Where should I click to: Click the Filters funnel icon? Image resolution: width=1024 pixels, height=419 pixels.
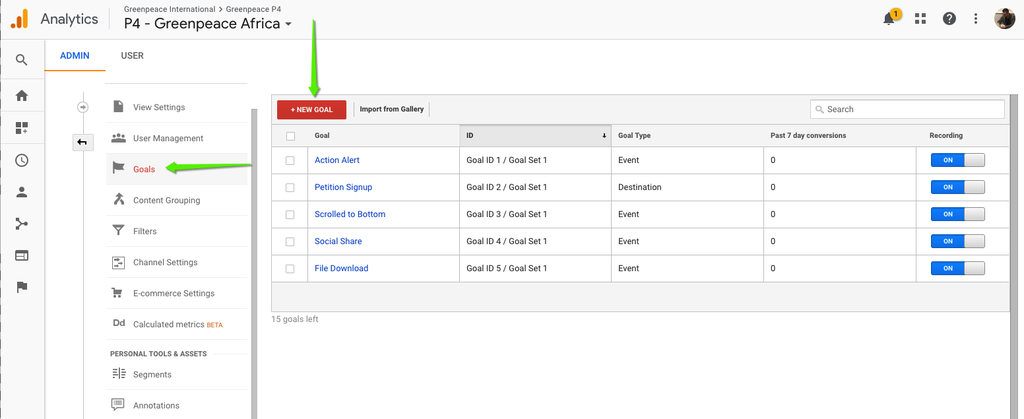118,230
